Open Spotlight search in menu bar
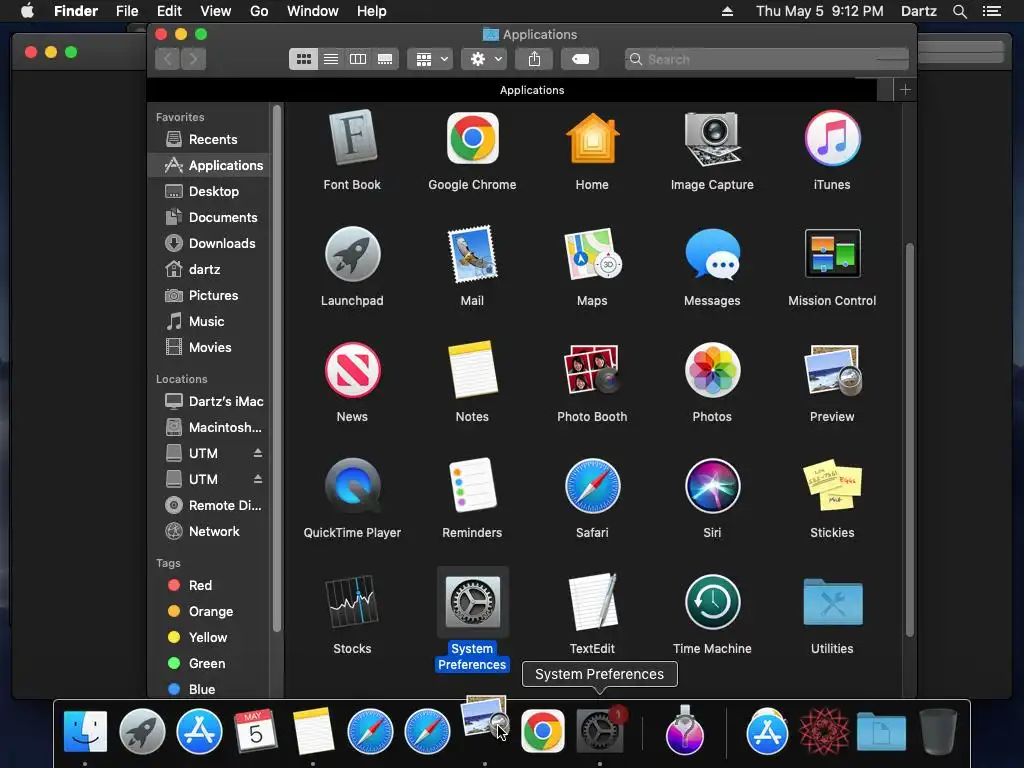This screenshot has height=768, width=1024. (959, 11)
